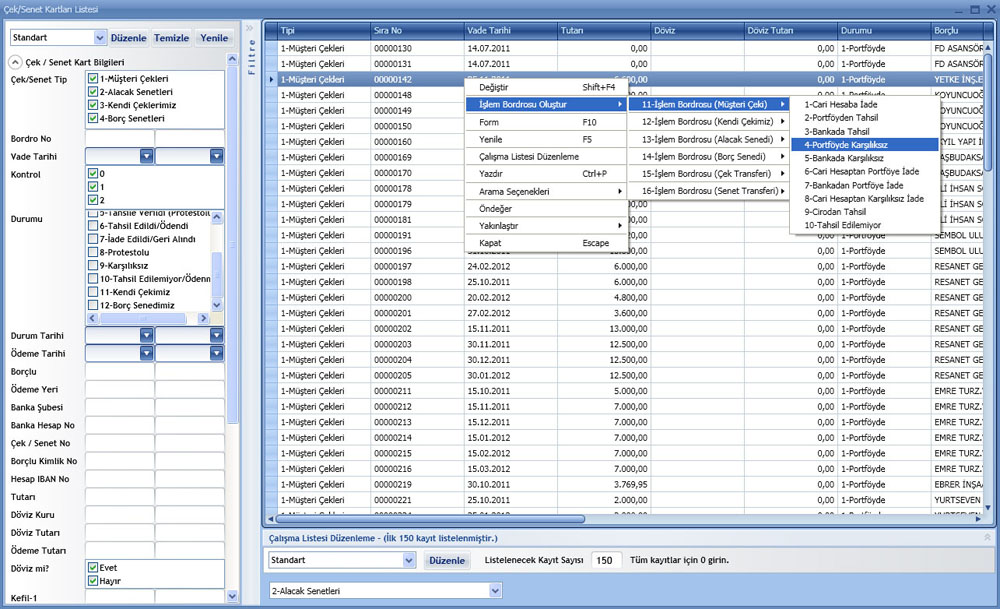
Task: Uncheck 2-Alacak Senetleri type
Action: pyautogui.click(x=93, y=92)
